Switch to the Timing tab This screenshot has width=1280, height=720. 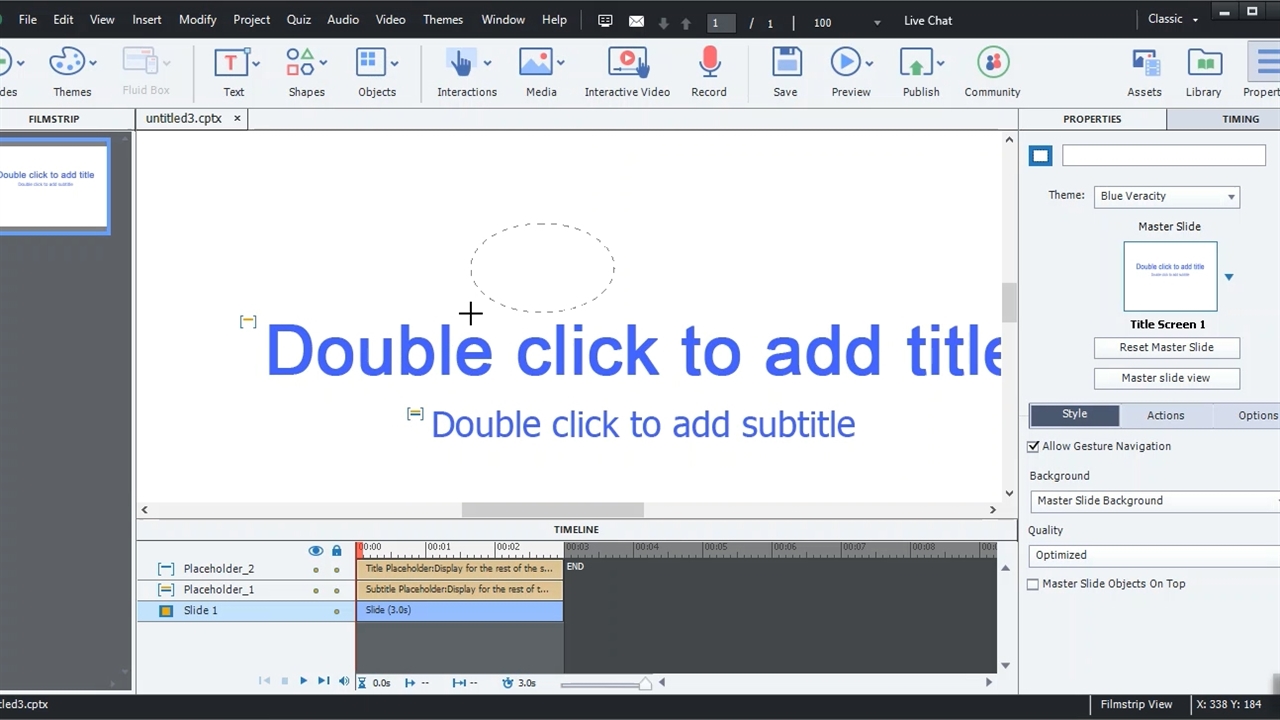tap(1240, 119)
